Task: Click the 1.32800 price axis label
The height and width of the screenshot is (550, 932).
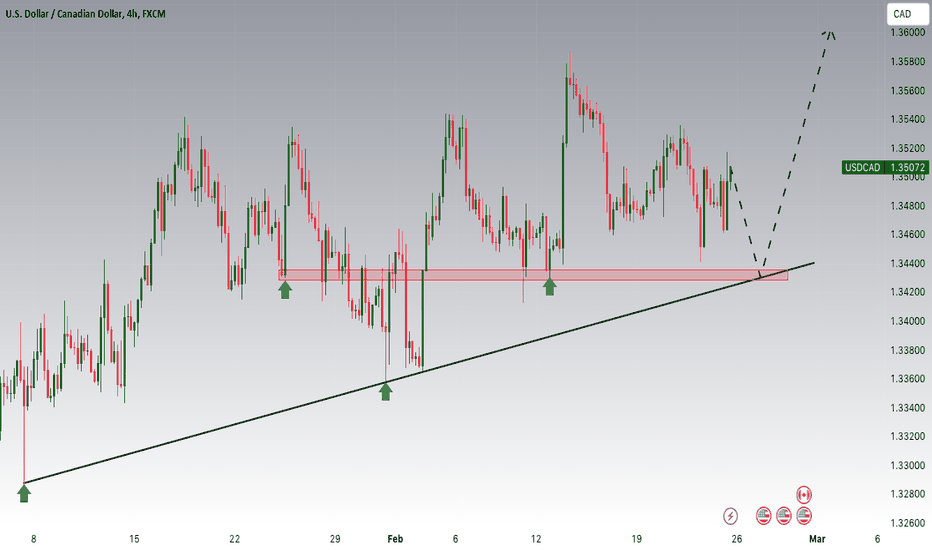Action: tap(908, 494)
